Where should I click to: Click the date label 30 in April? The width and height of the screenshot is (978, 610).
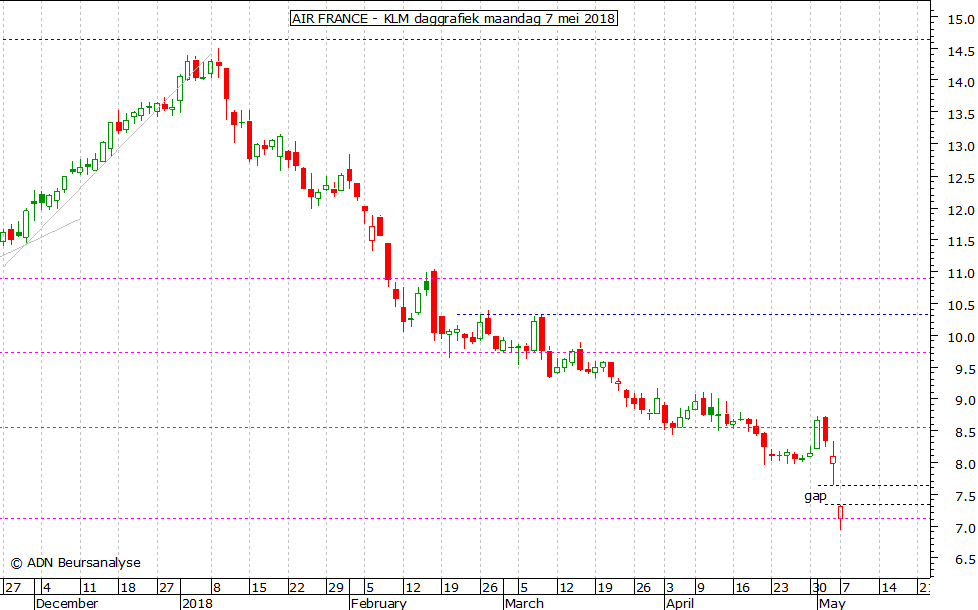tap(820, 588)
